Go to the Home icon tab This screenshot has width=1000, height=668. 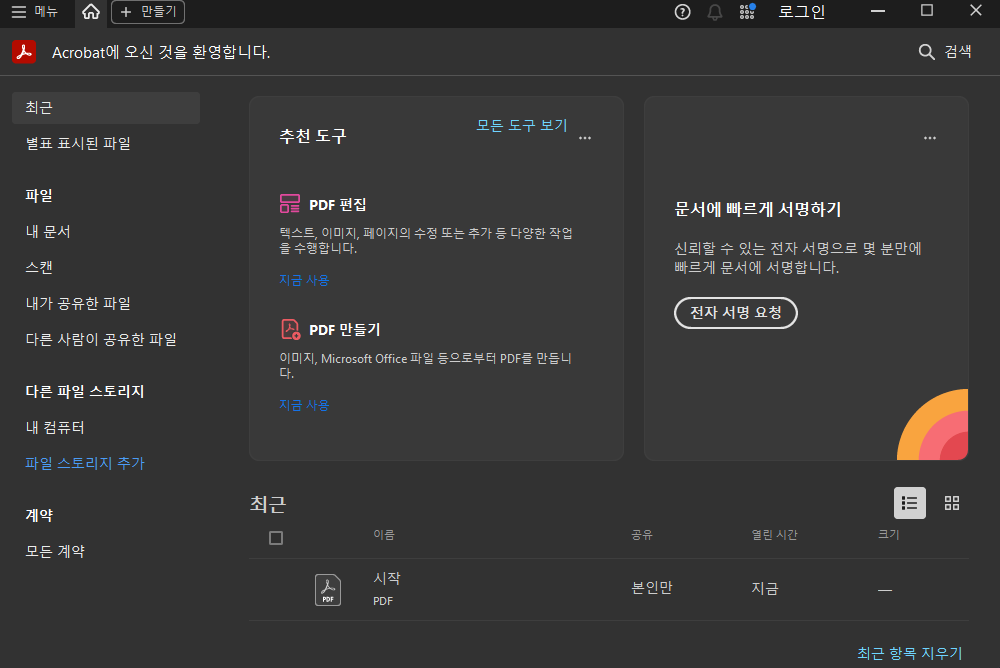(91, 11)
